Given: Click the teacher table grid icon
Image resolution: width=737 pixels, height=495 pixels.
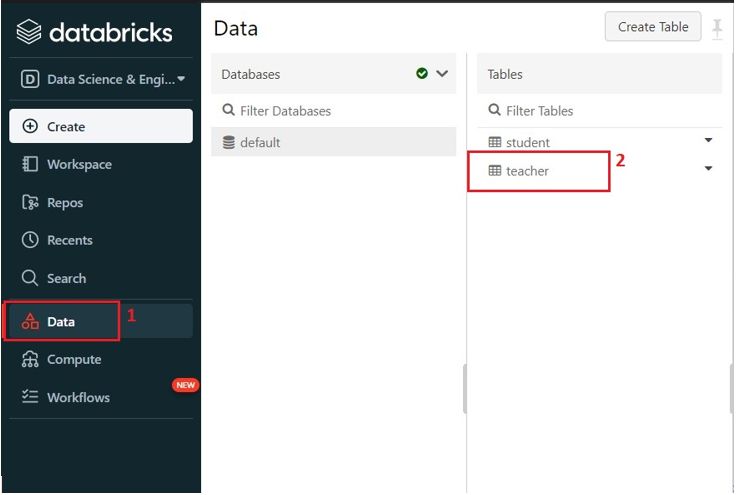Looking at the screenshot, I should tap(495, 171).
